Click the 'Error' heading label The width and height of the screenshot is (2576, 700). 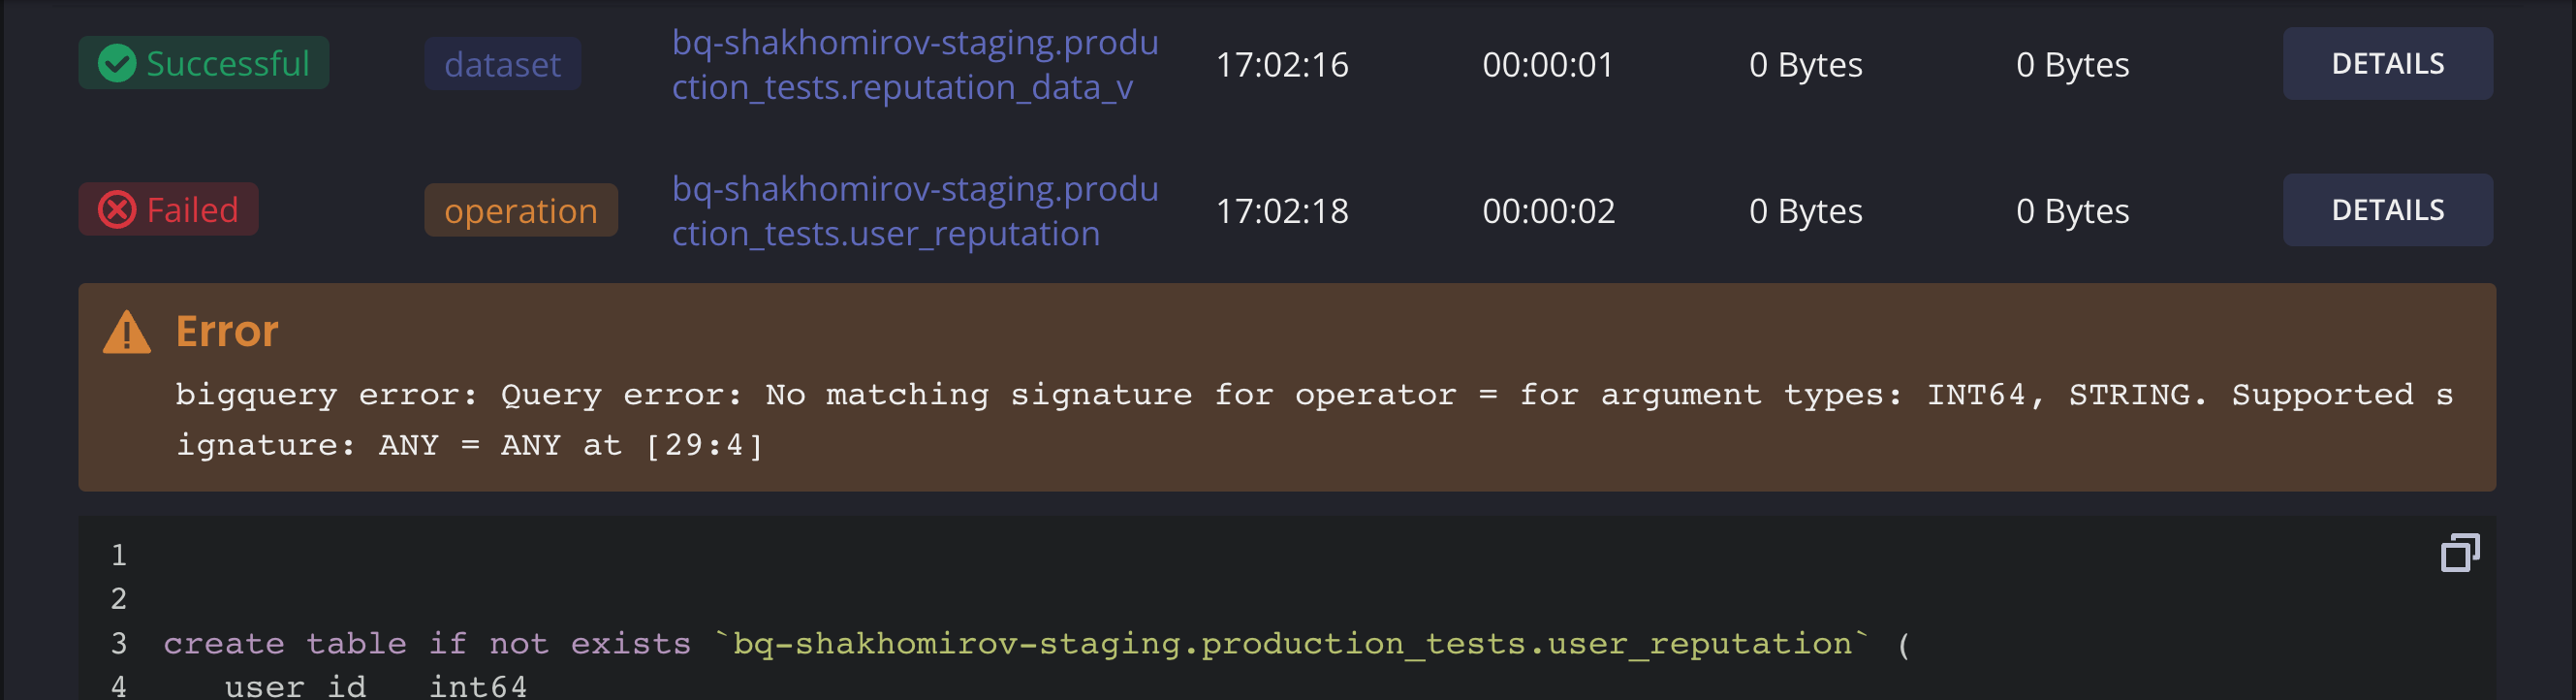click(226, 330)
